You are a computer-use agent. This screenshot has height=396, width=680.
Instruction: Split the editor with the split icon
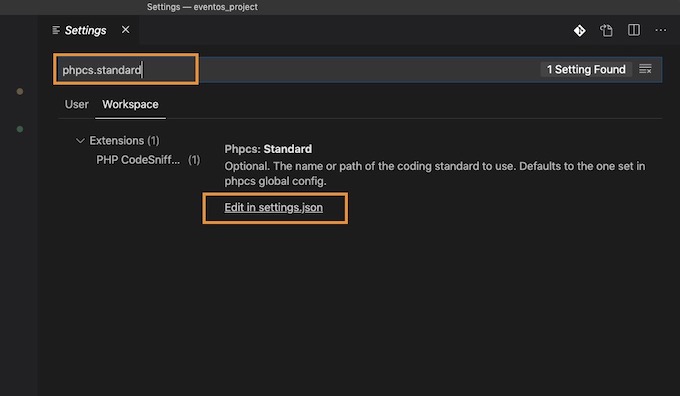[x=634, y=30]
